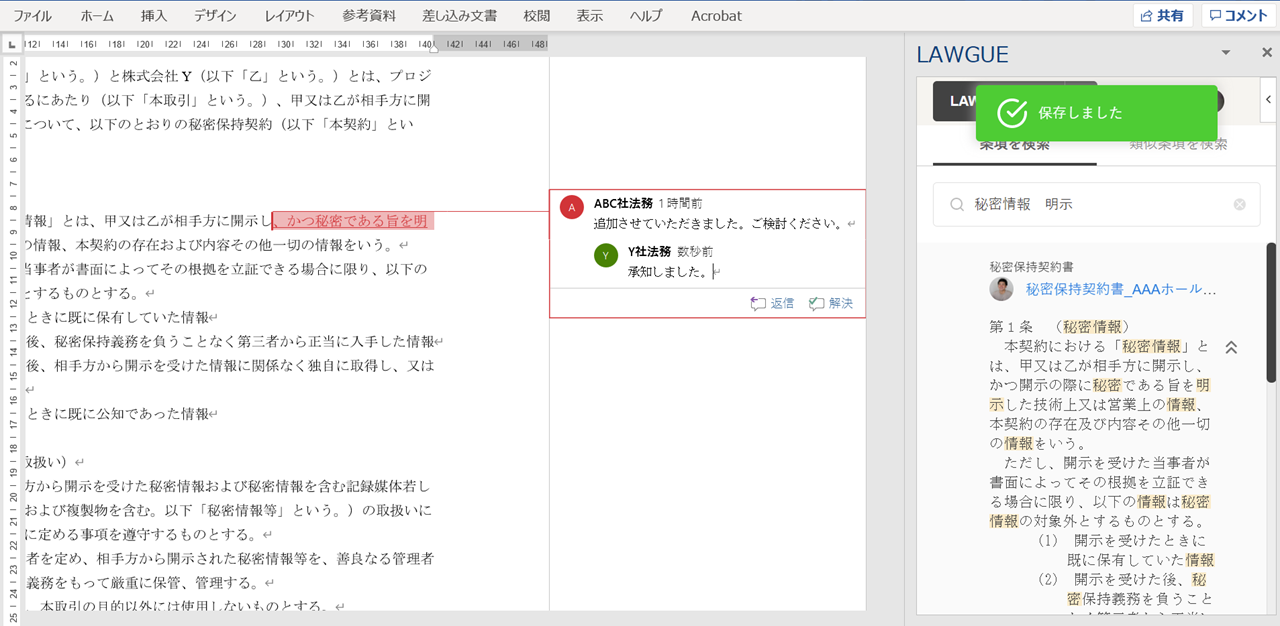This screenshot has width=1280, height=626.
Task: Click the LAWGUE results scrollbar
Action: pos(1271,312)
